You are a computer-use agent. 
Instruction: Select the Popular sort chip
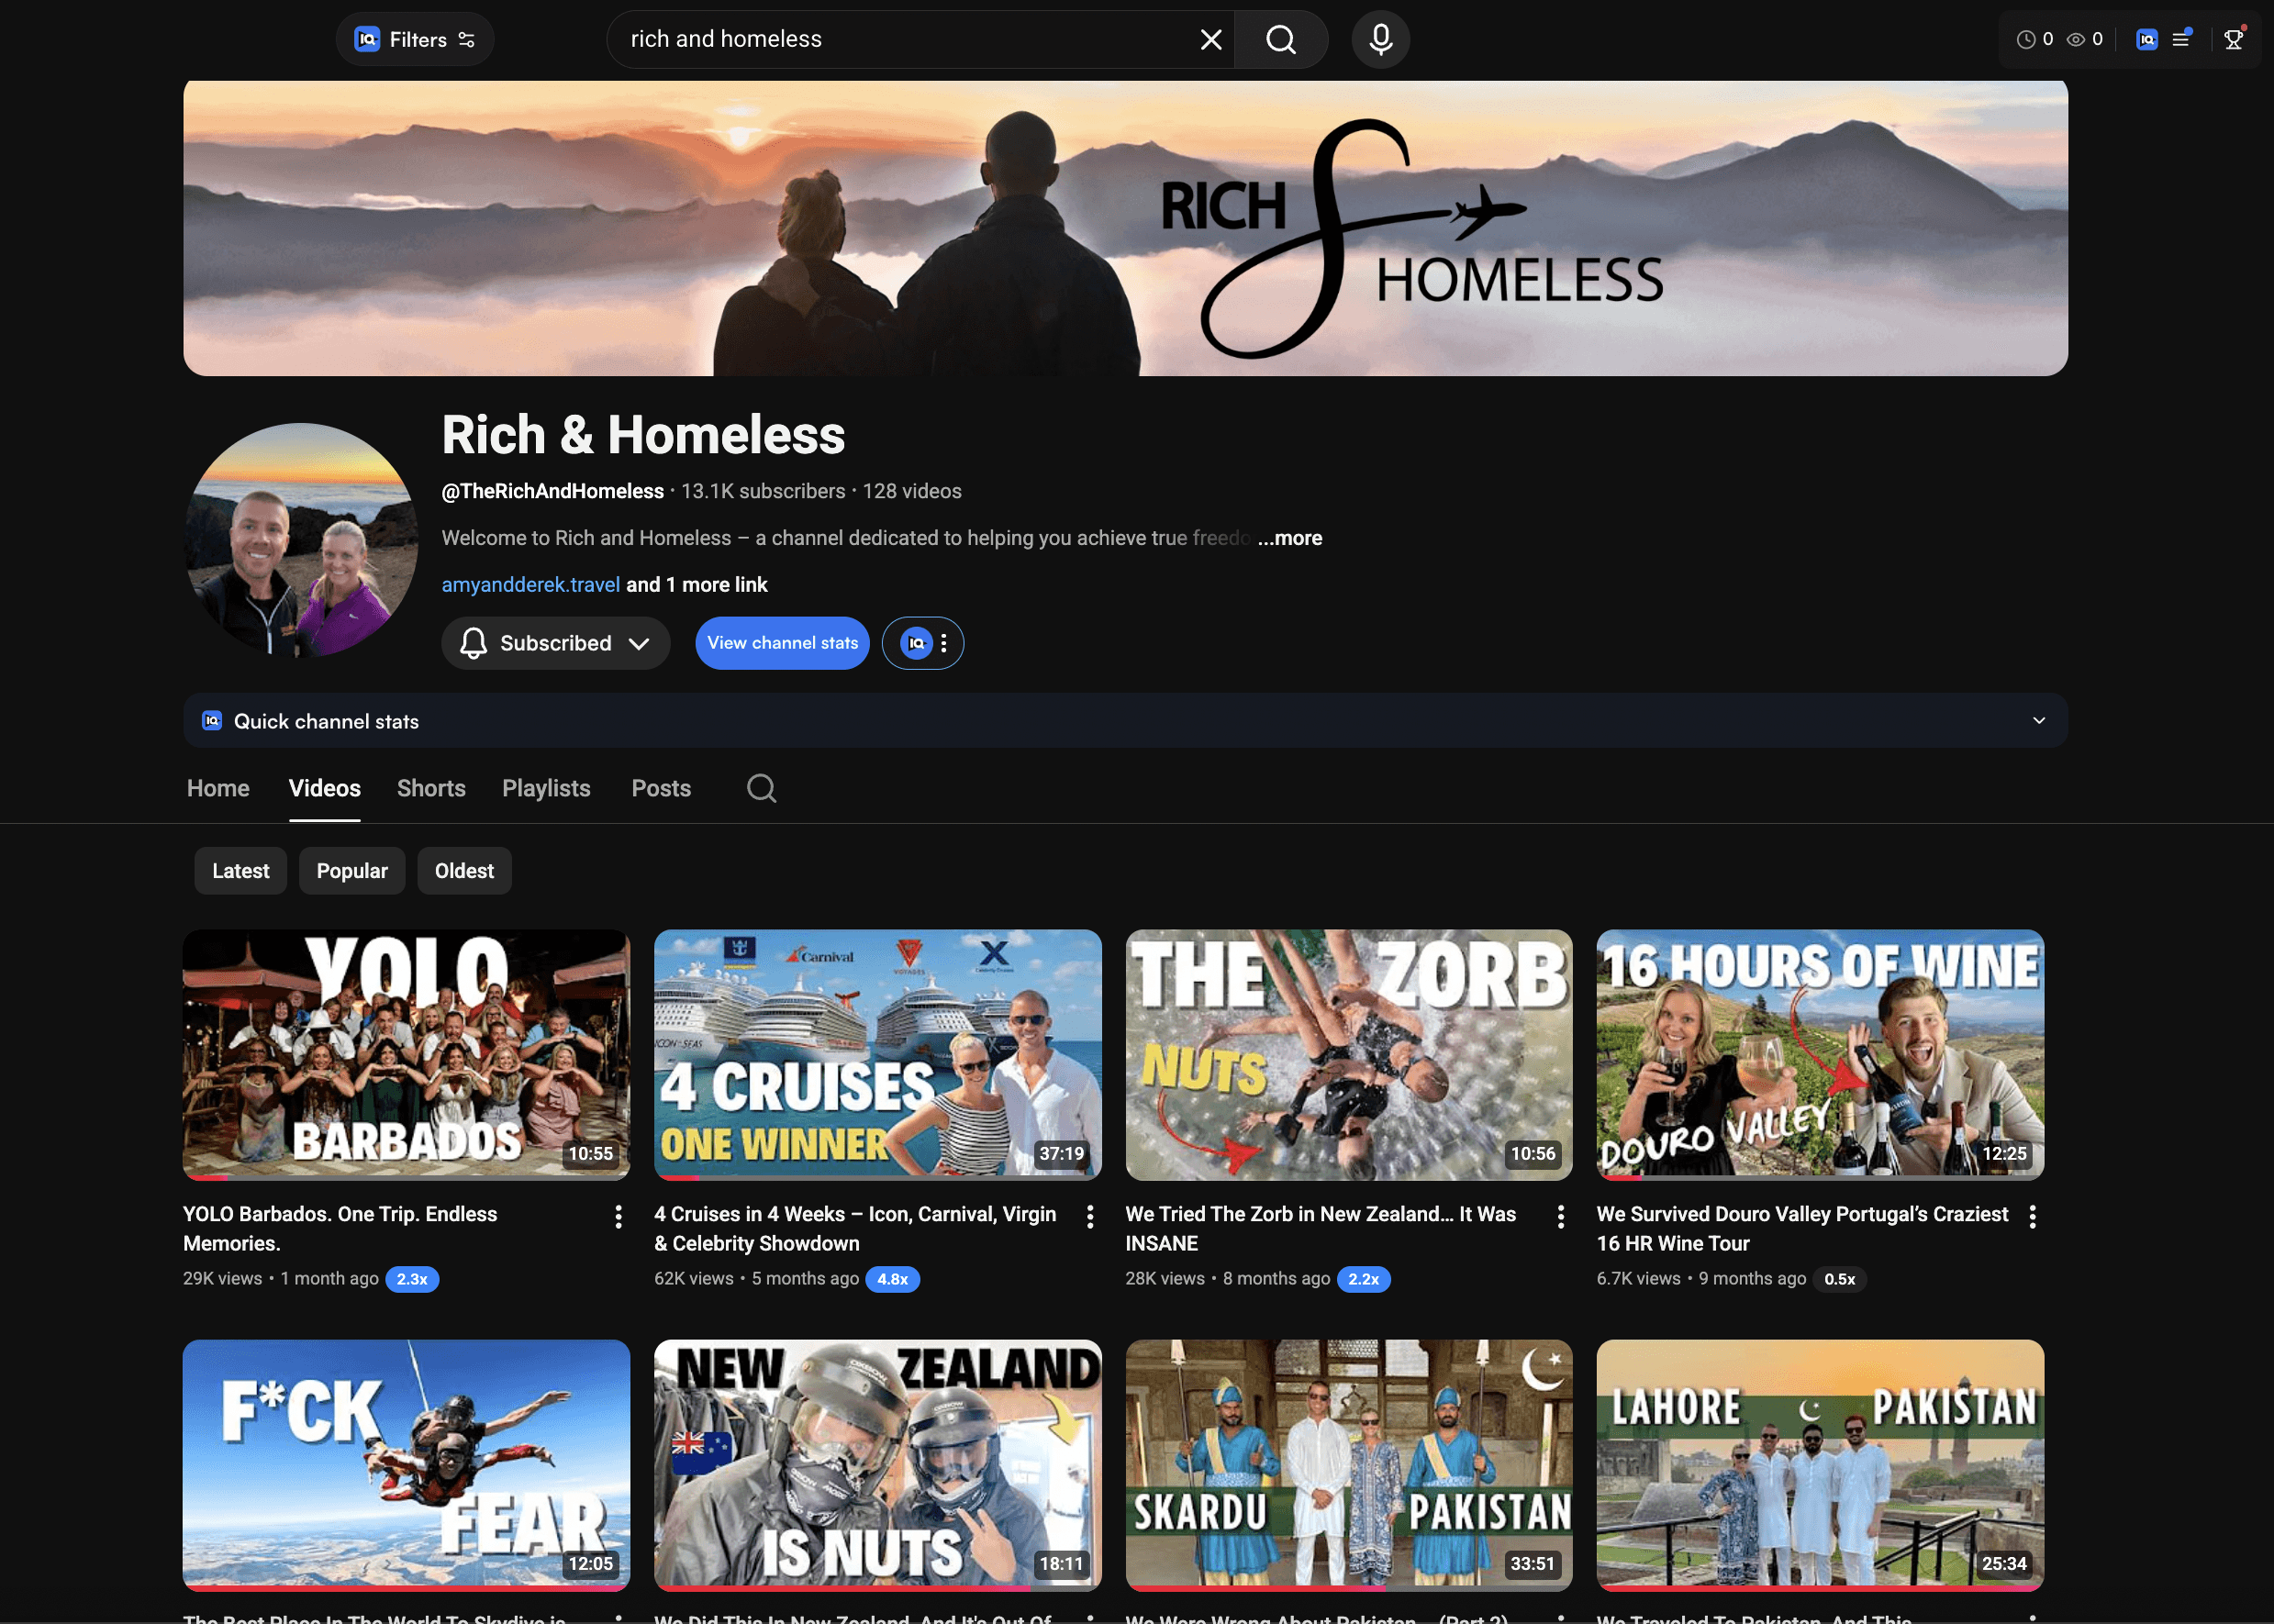pos(352,871)
